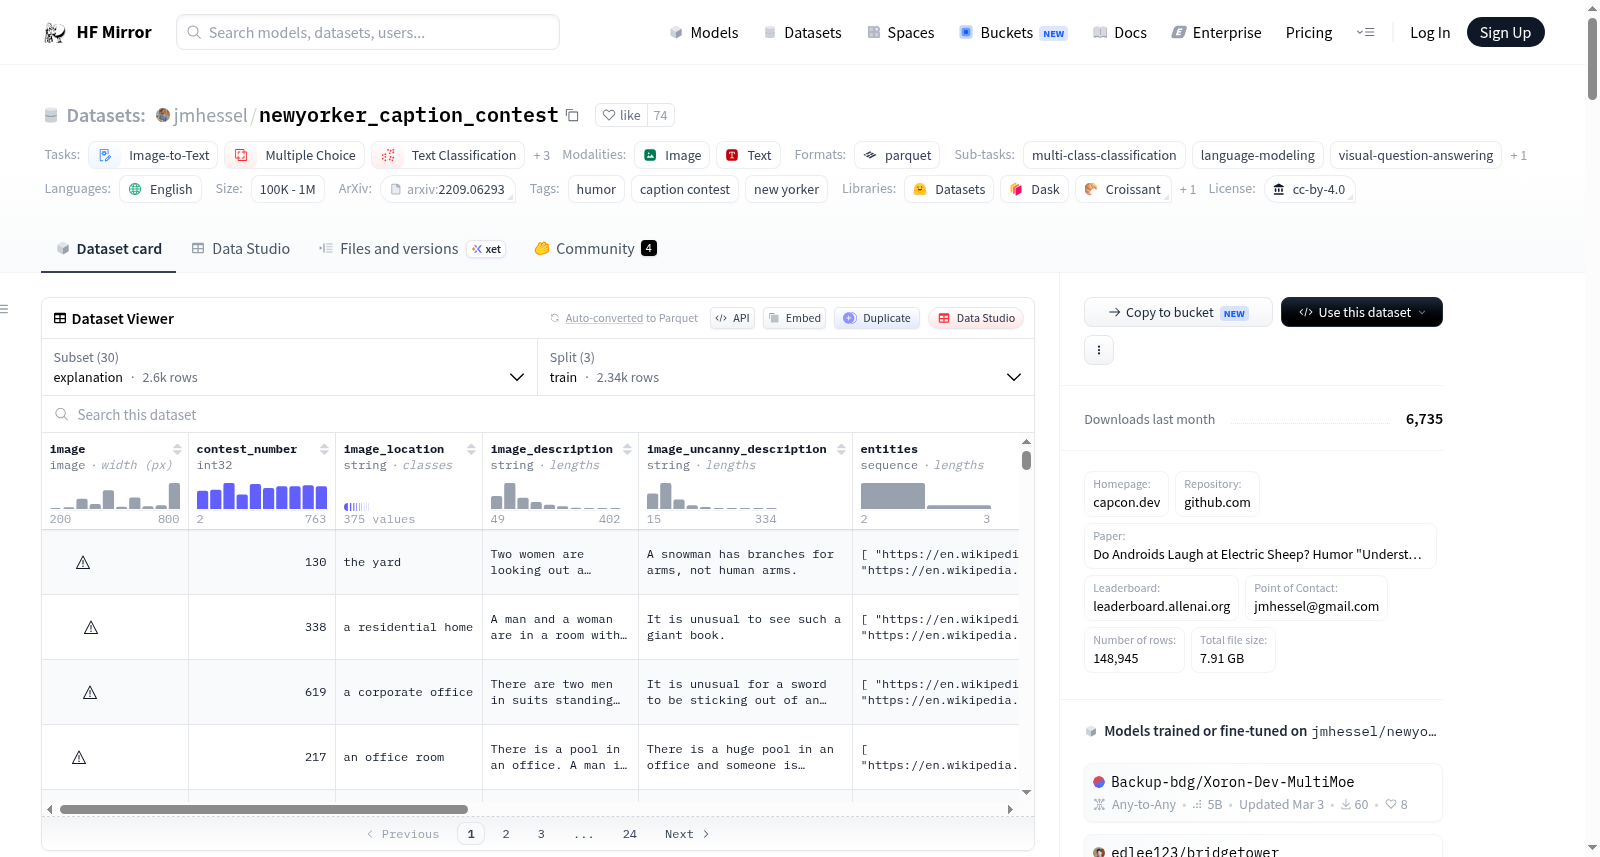Open the additional navigation menu icon
This screenshot has width=1600, height=857.
point(1365,33)
